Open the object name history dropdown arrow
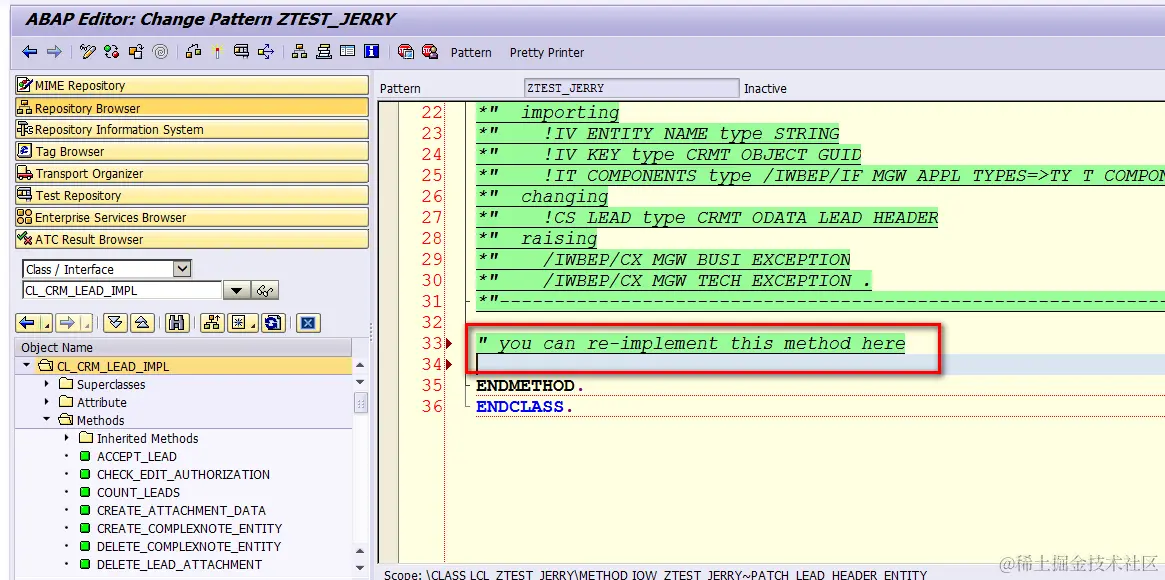Viewport: 1165px width, 580px height. tap(237, 290)
